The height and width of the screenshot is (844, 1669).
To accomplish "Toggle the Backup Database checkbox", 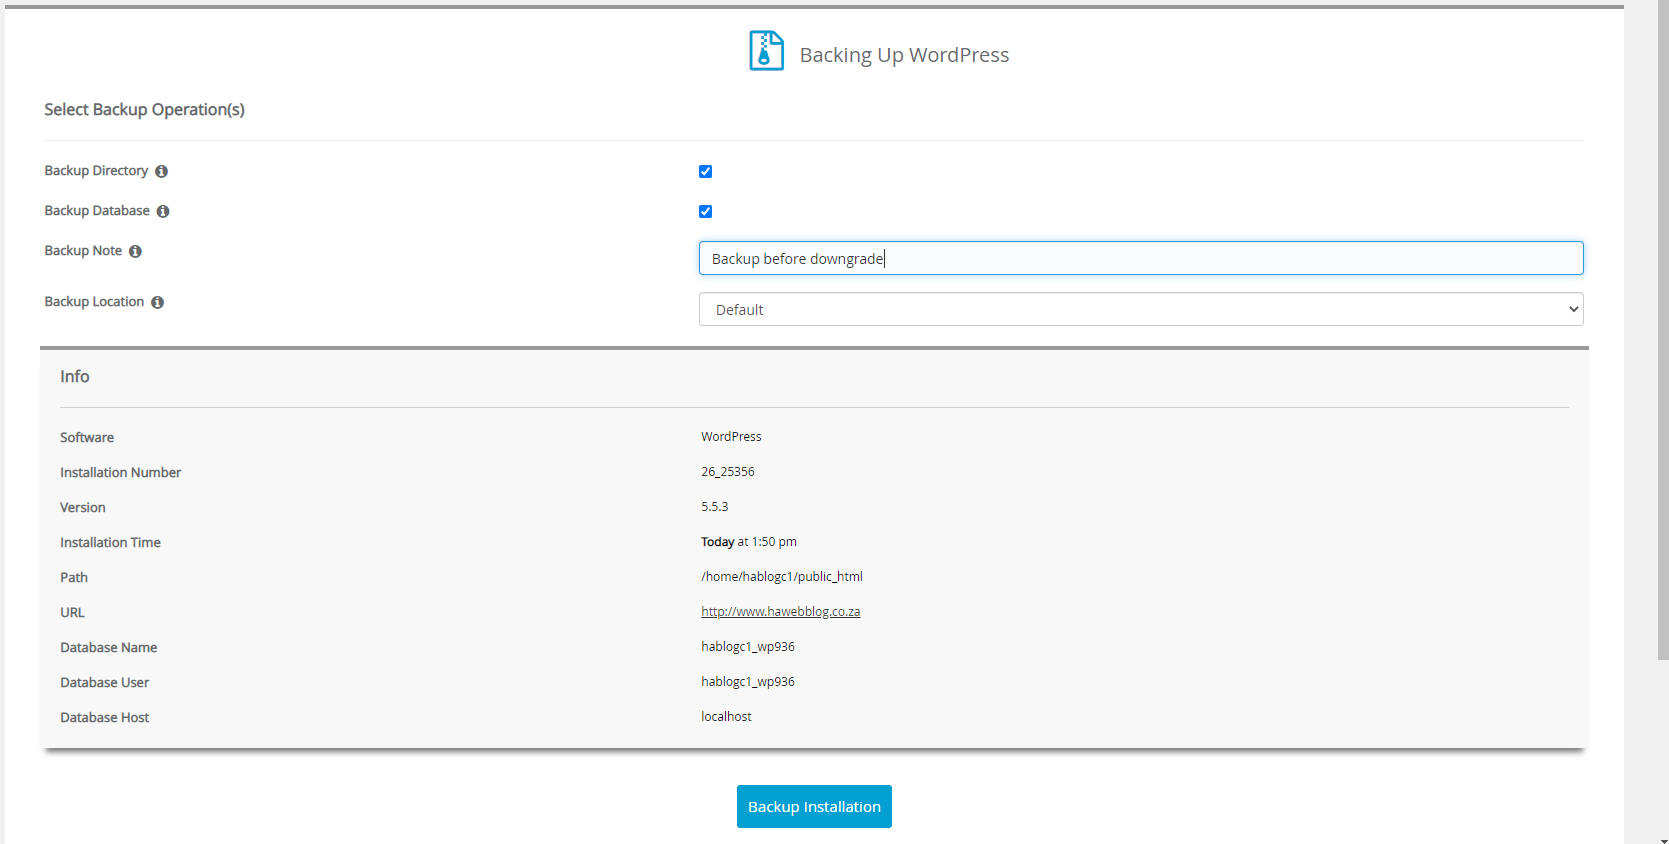I will (x=705, y=212).
